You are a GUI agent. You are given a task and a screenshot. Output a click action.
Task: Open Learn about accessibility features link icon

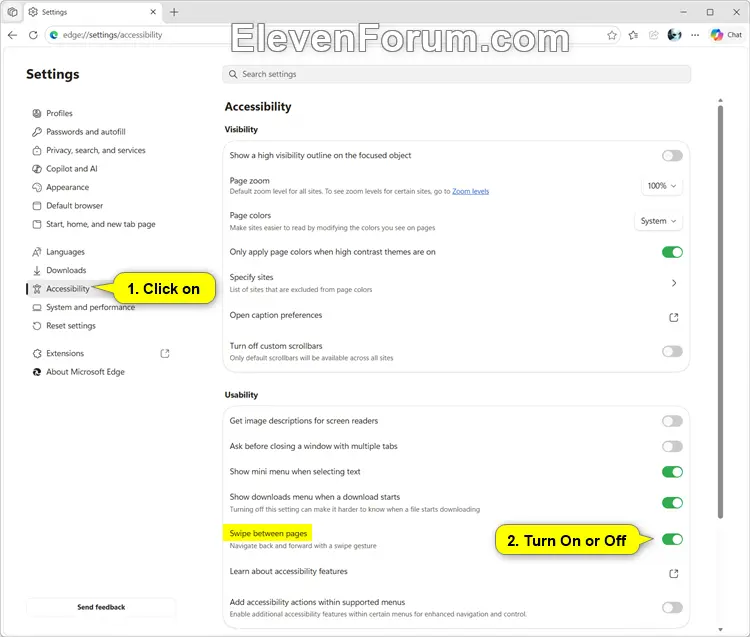tap(674, 573)
